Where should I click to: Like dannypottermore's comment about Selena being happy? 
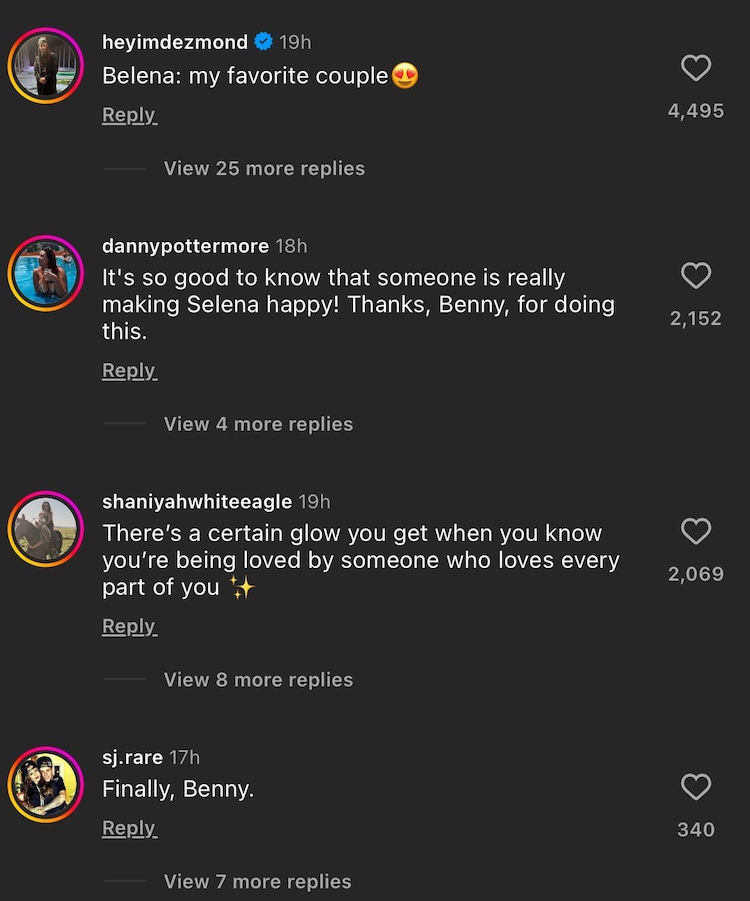(x=696, y=276)
